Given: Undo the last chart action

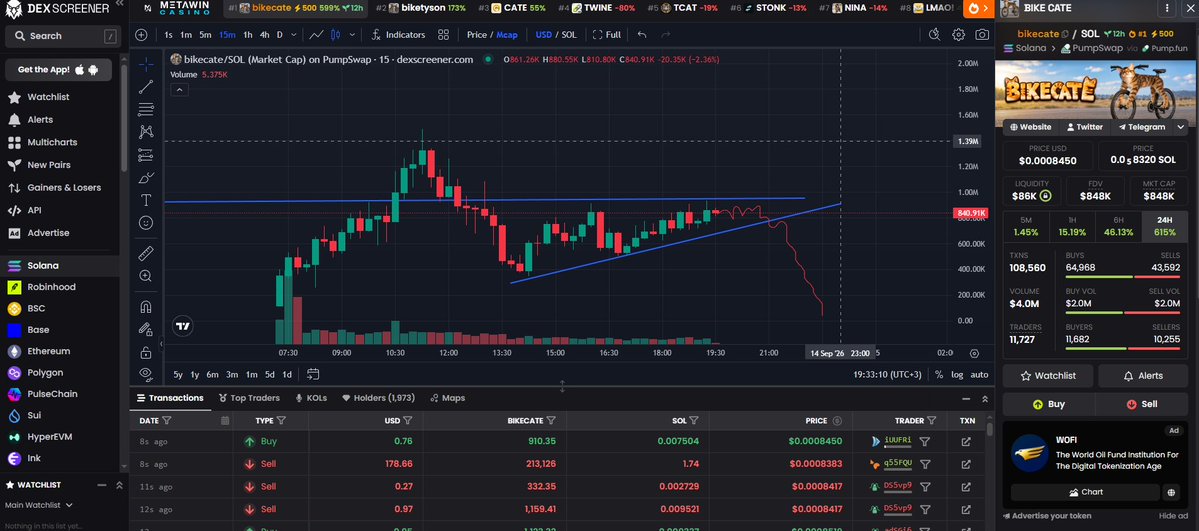Looking at the screenshot, I should 642,34.
